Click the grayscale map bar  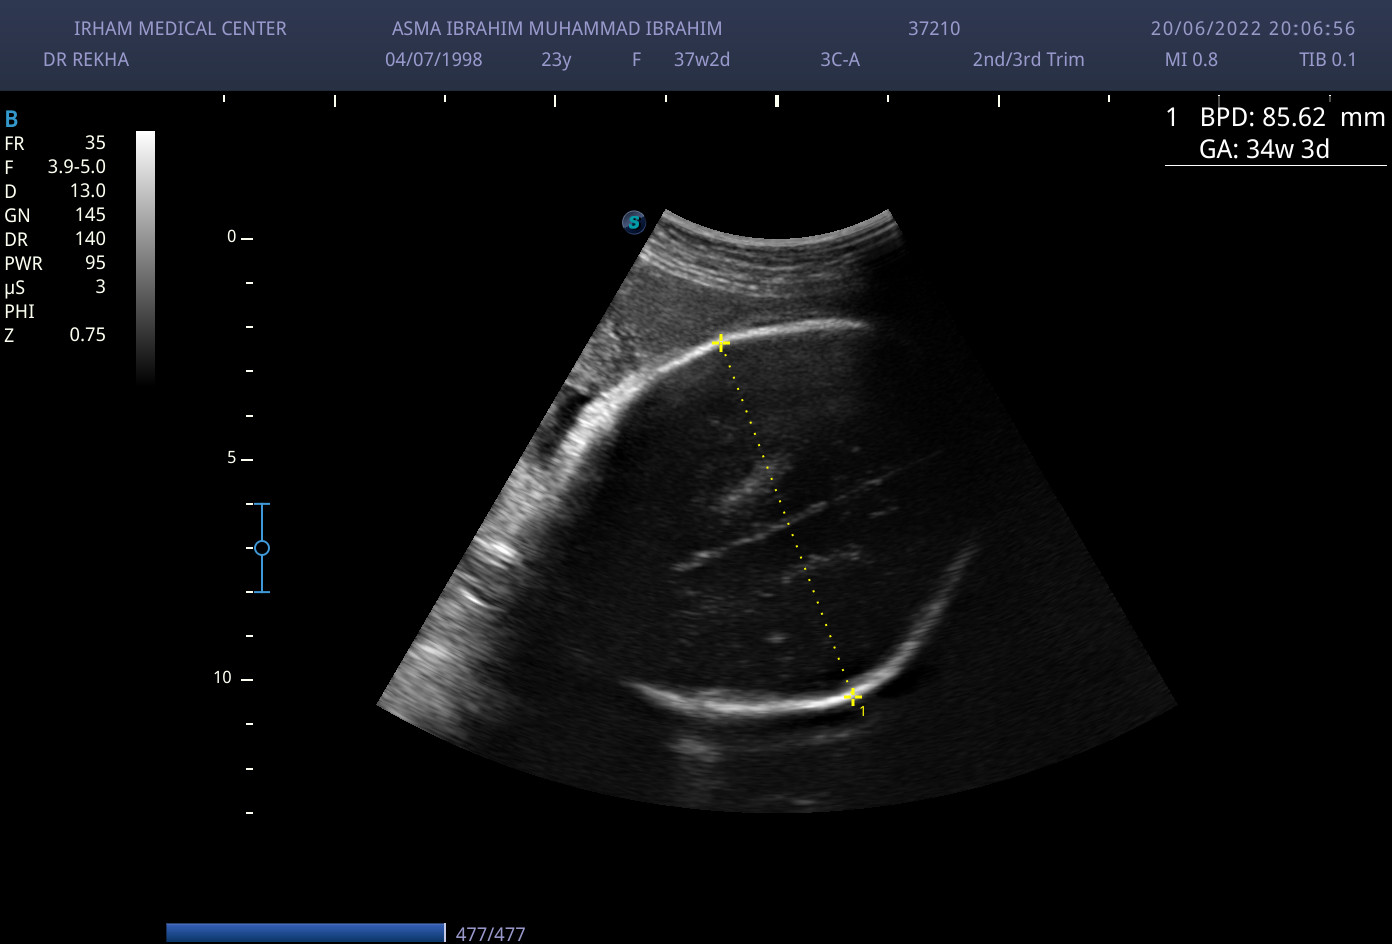145,255
